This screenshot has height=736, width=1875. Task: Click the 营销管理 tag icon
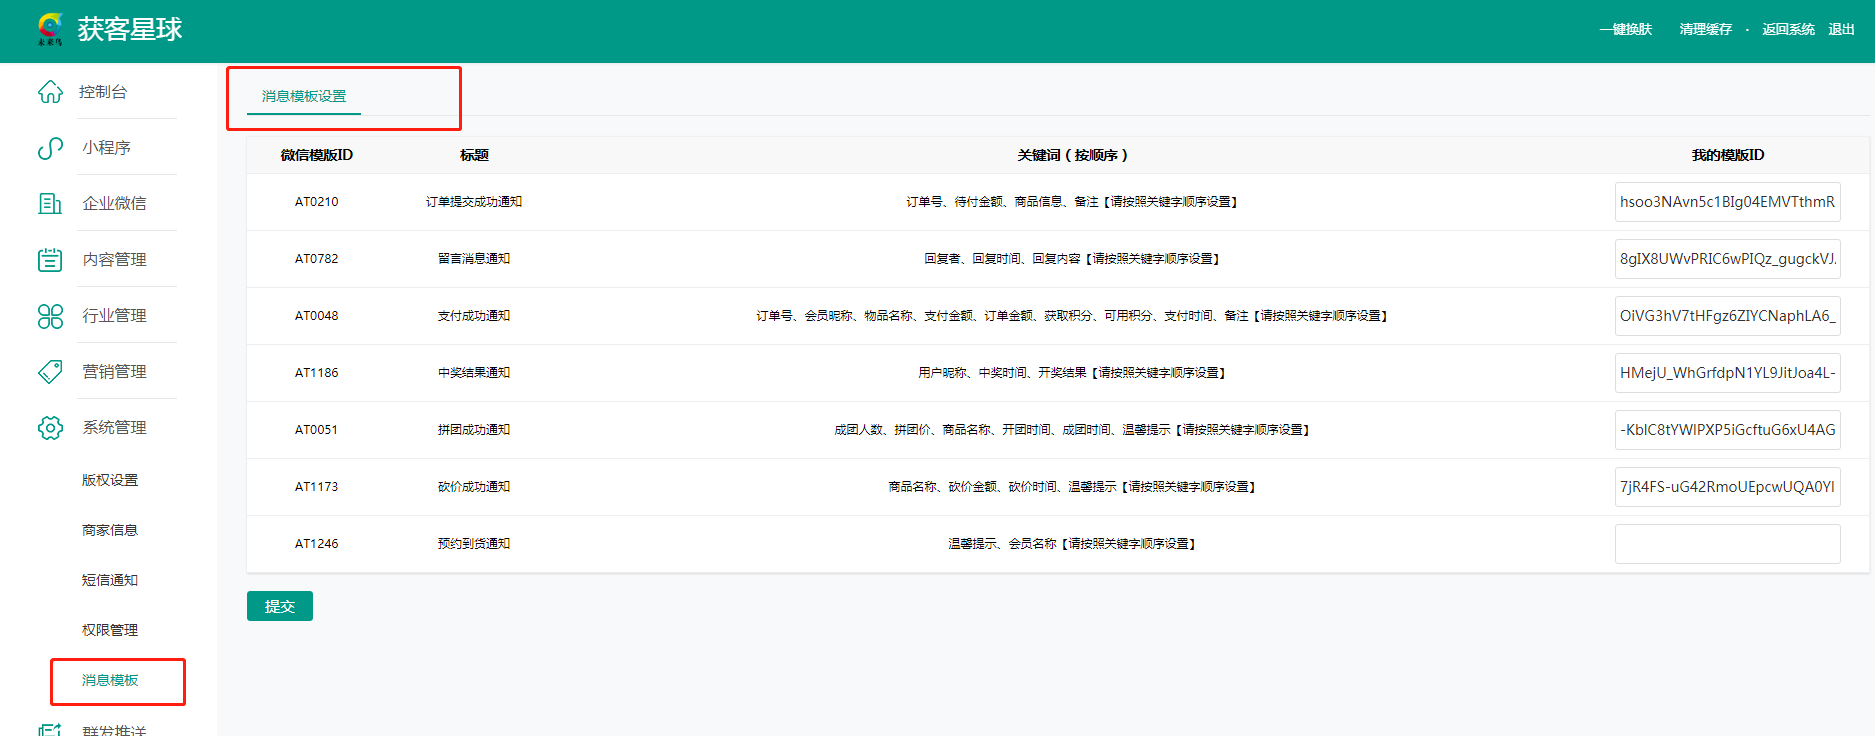tap(50, 372)
